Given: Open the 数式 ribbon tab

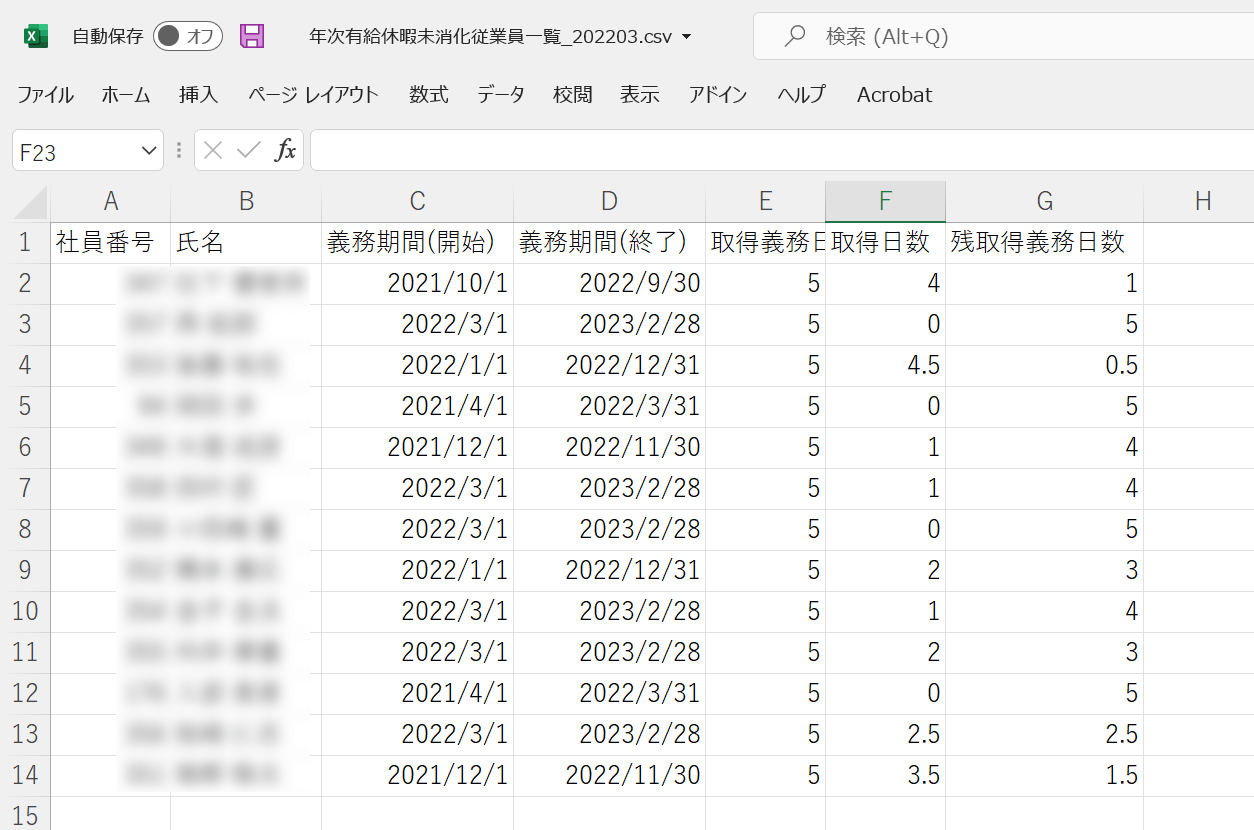Looking at the screenshot, I should [x=428, y=95].
